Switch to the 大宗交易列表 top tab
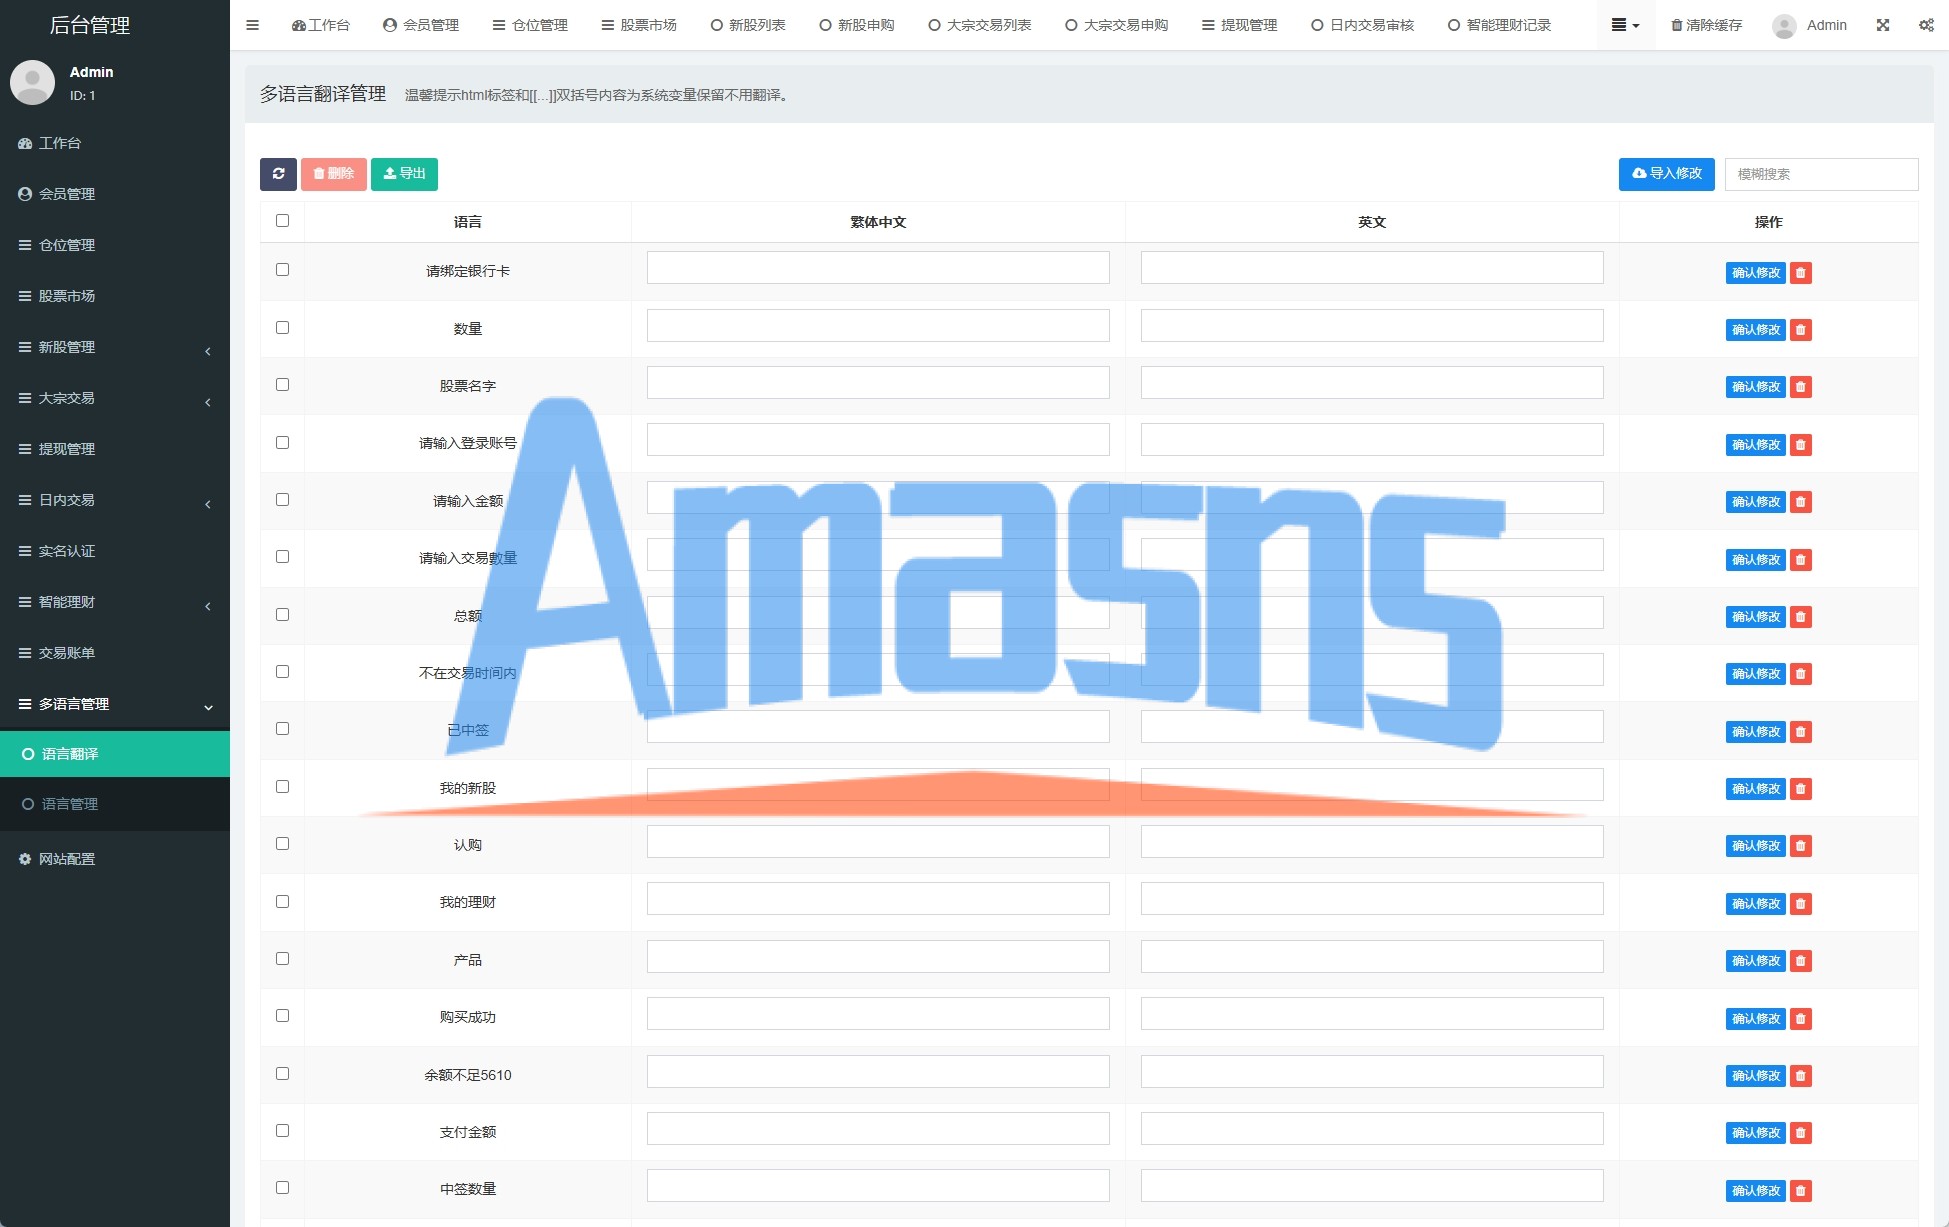Screen dimensions: 1949x1227 (x=980, y=25)
